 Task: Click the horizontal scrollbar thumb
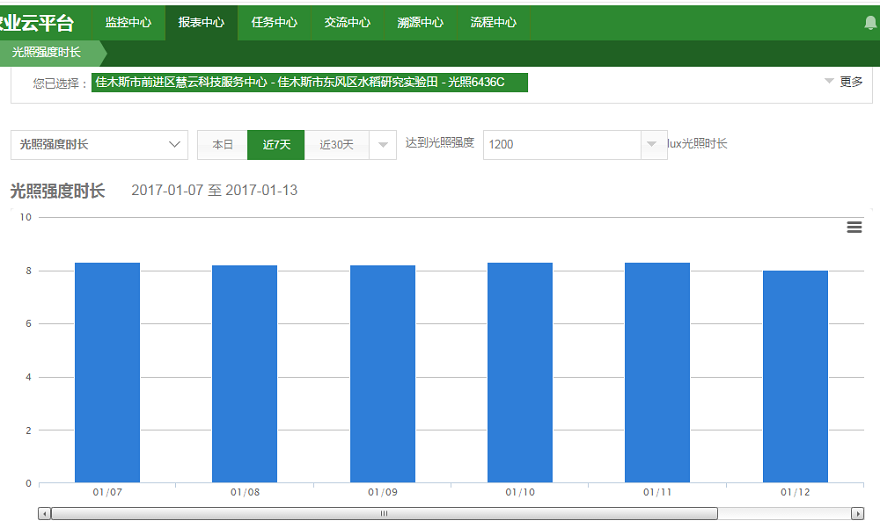[x=383, y=513]
